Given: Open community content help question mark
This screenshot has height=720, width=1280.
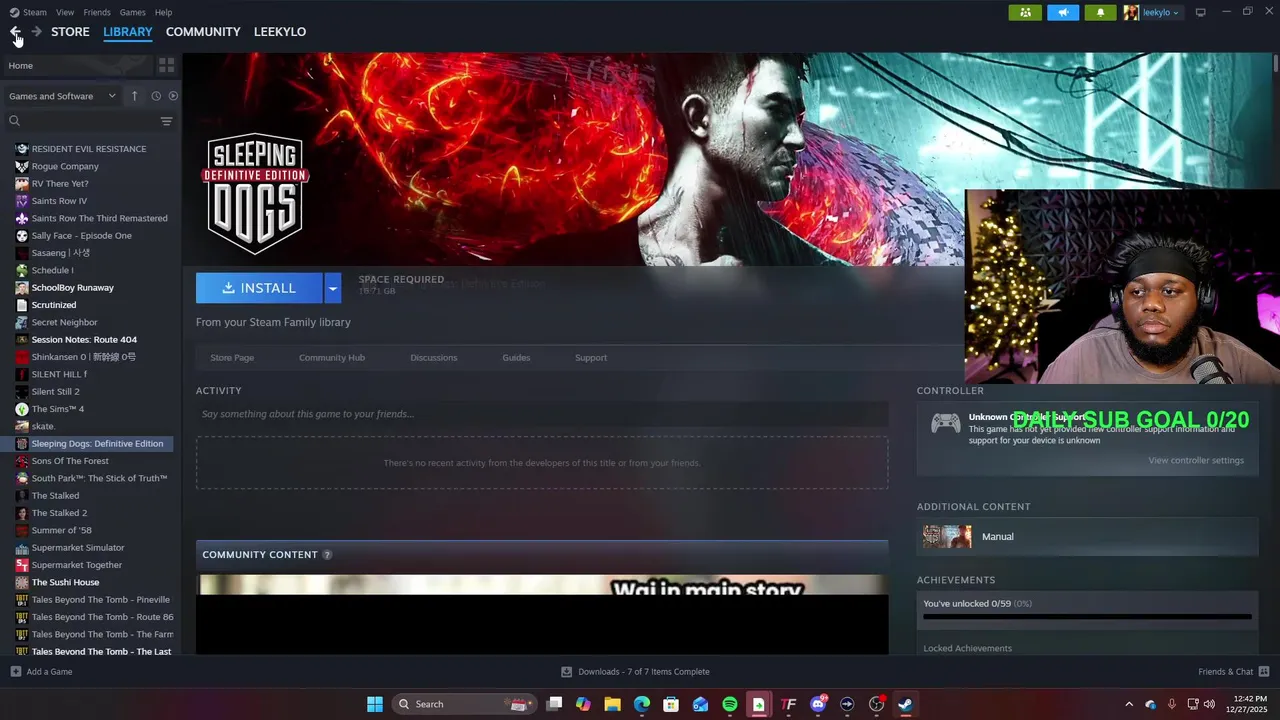Looking at the screenshot, I should click(x=327, y=555).
